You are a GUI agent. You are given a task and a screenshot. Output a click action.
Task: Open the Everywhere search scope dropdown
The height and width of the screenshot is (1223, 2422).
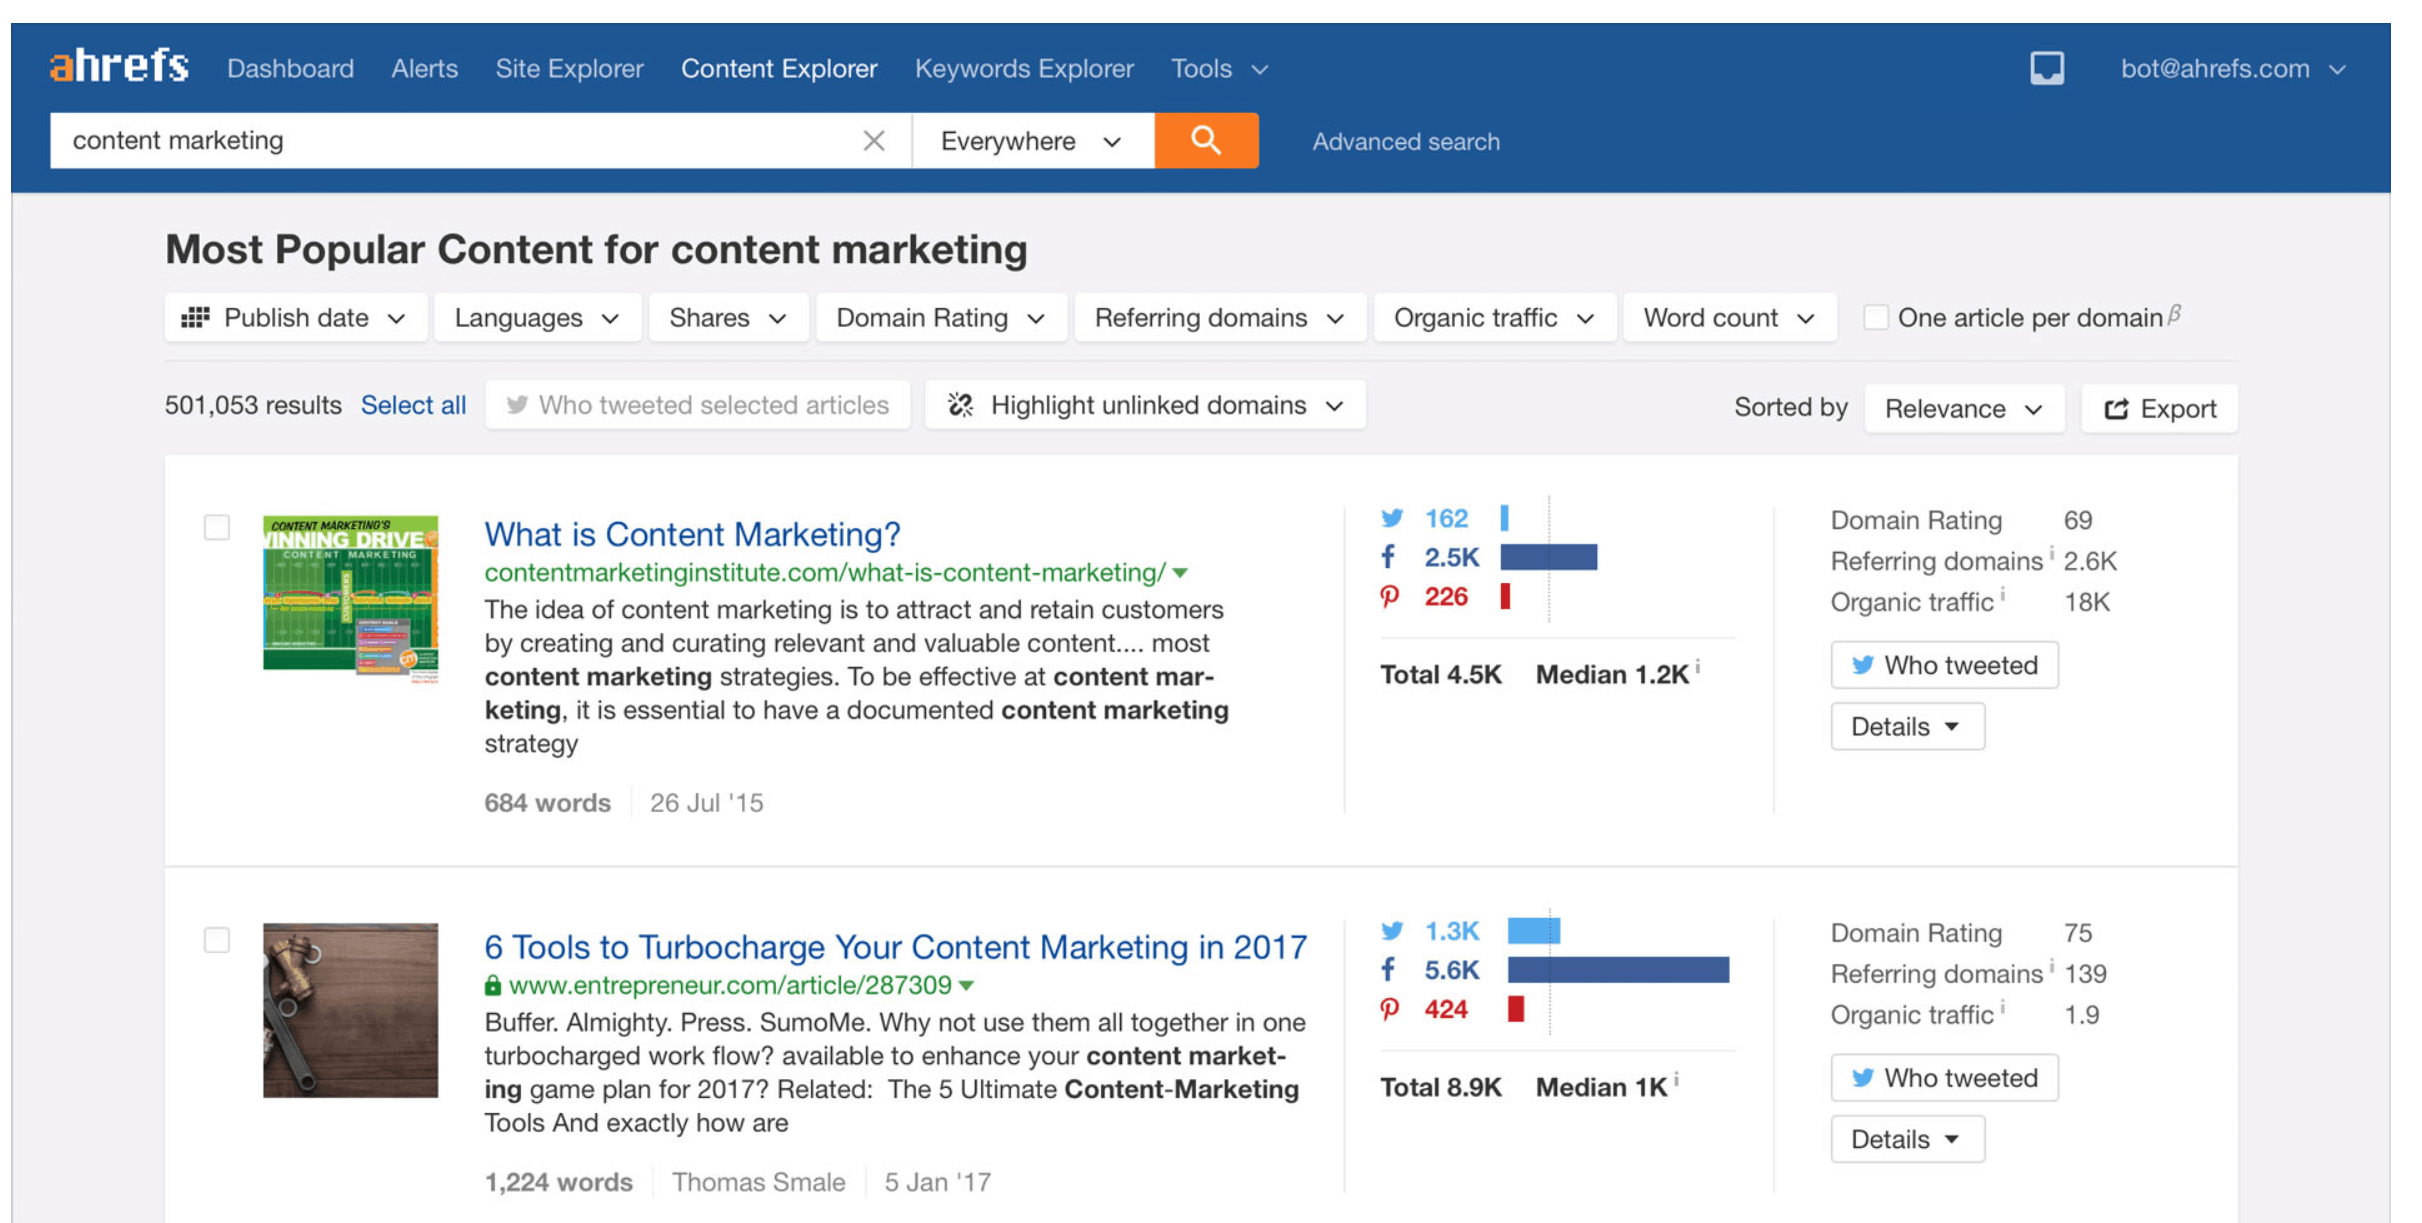(x=1033, y=141)
